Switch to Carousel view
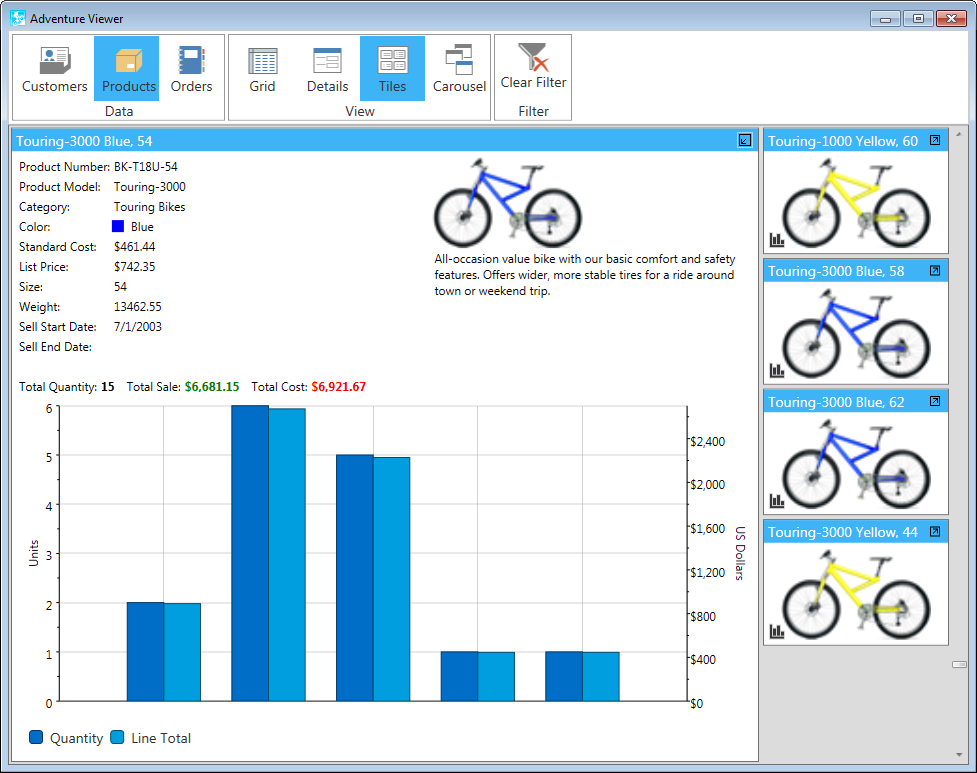Image resolution: width=977 pixels, height=773 pixels. coord(459,69)
